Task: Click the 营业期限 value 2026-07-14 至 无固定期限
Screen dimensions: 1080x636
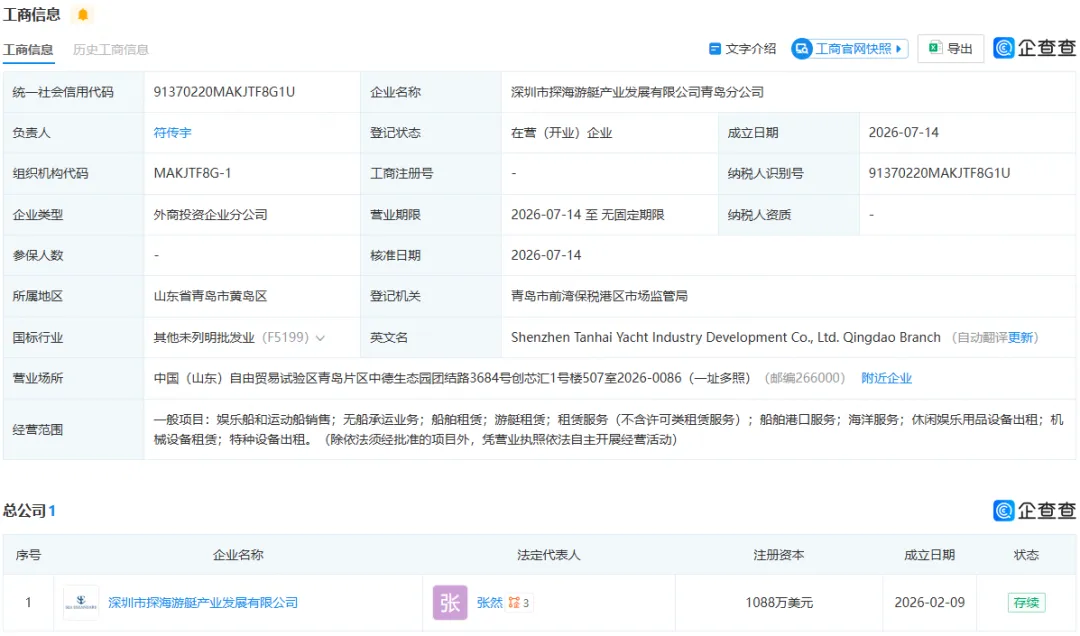Action: (x=588, y=215)
